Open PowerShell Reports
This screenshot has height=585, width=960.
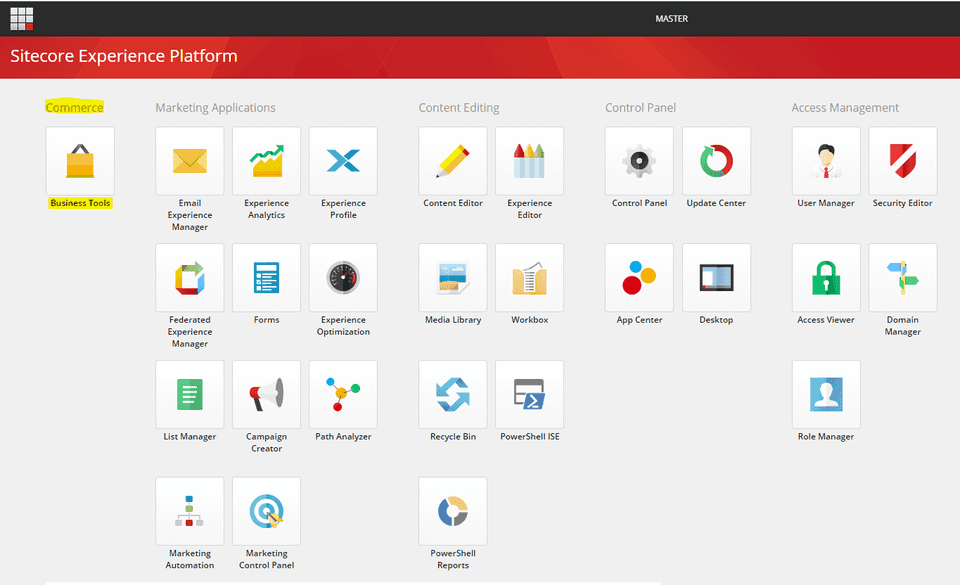click(x=453, y=512)
